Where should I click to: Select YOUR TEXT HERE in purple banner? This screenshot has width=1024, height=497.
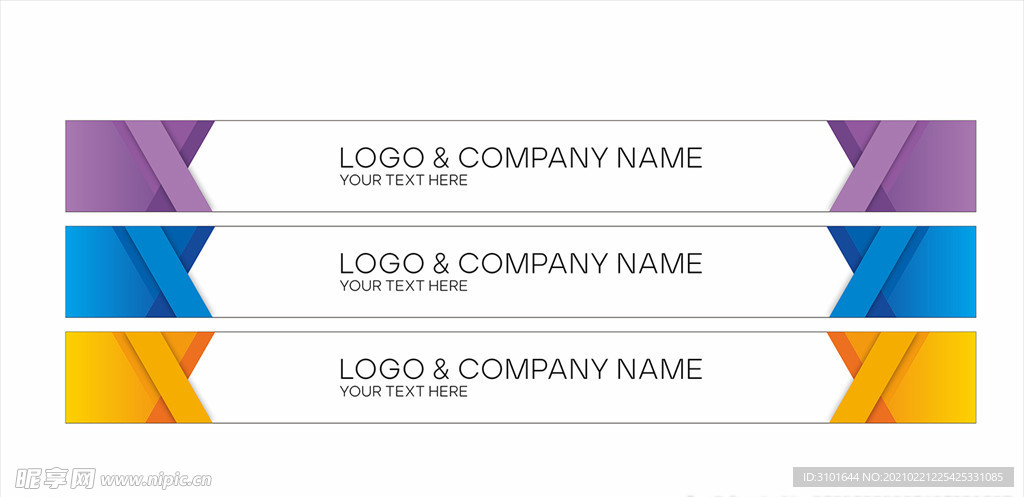pyautogui.click(x=404, y=180)
